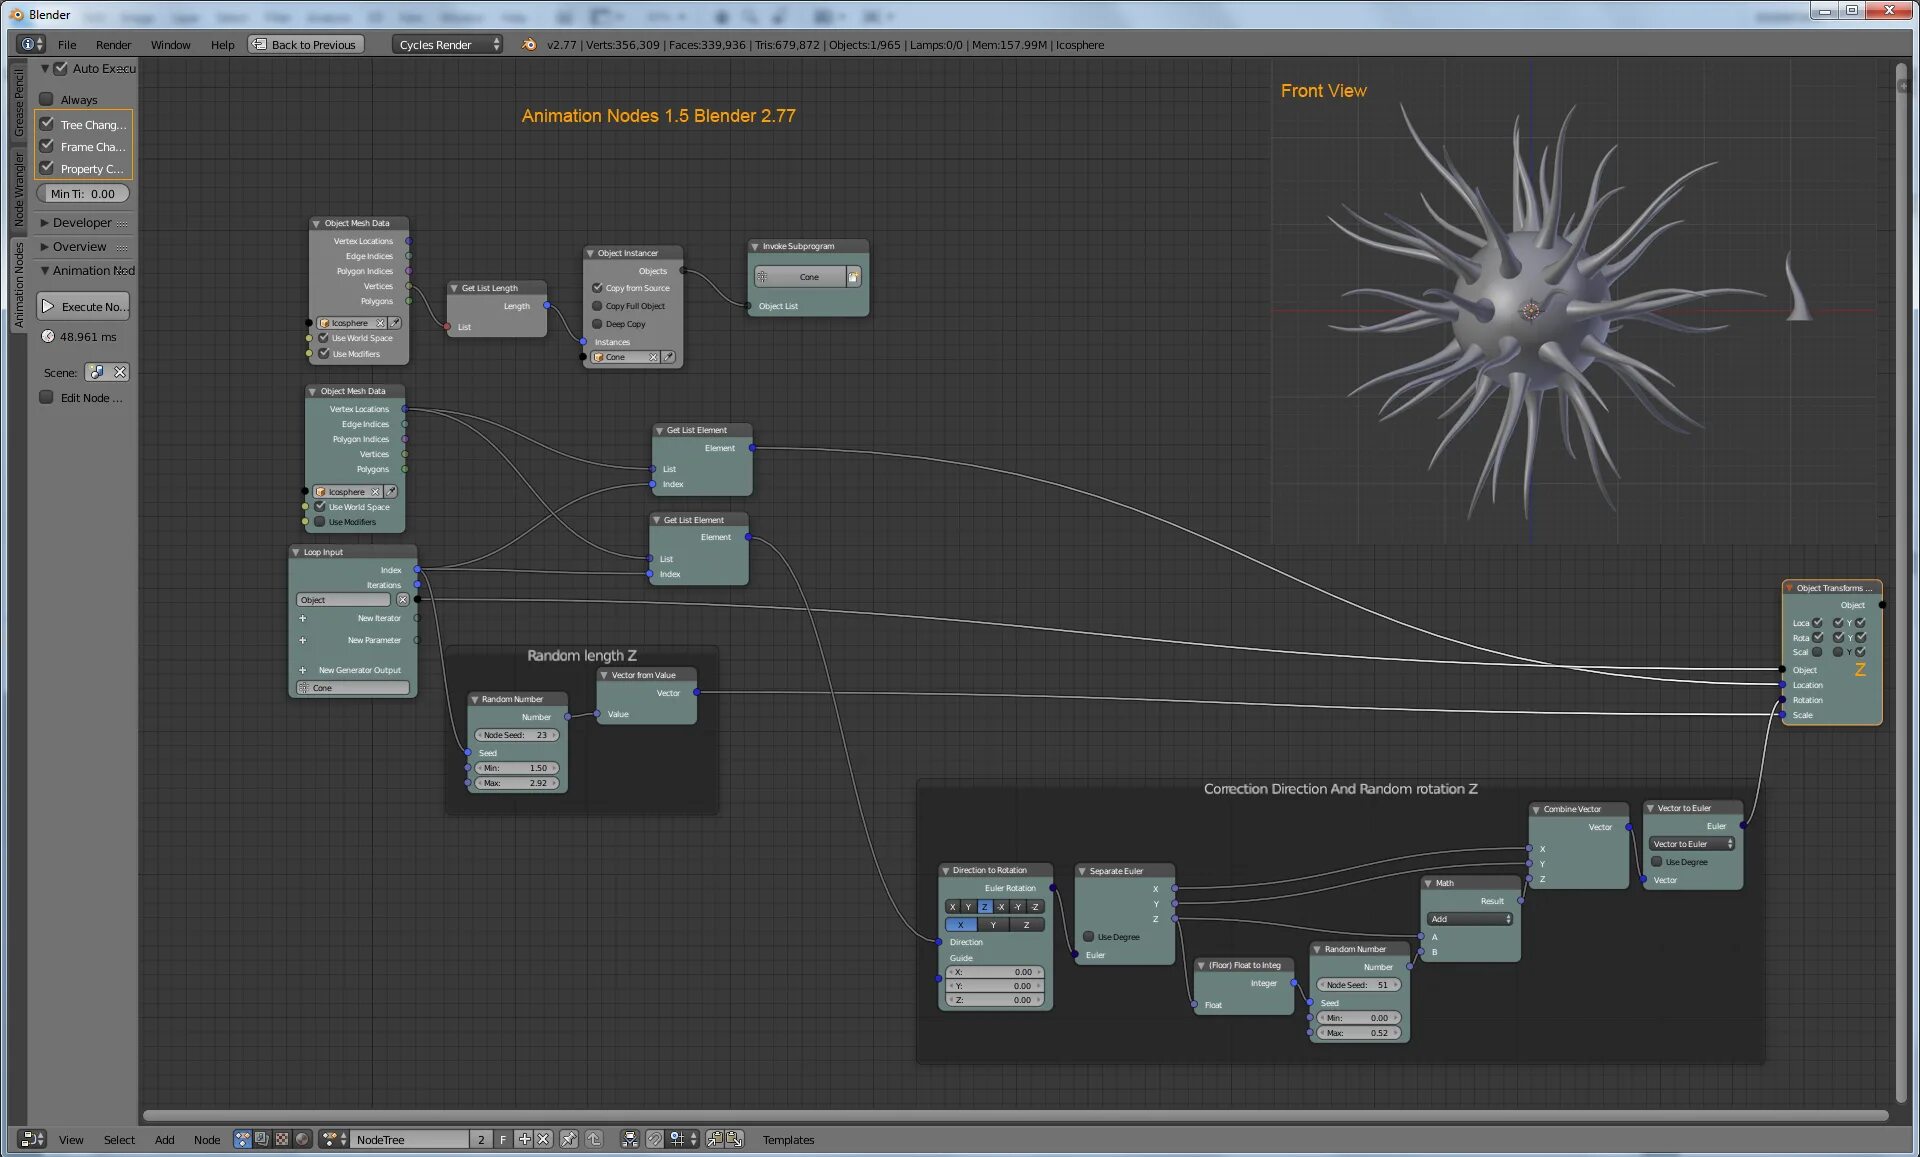Screen dimensions: 1920x1157
Task: Click the Back to Previous button
Action: point(304,44)
